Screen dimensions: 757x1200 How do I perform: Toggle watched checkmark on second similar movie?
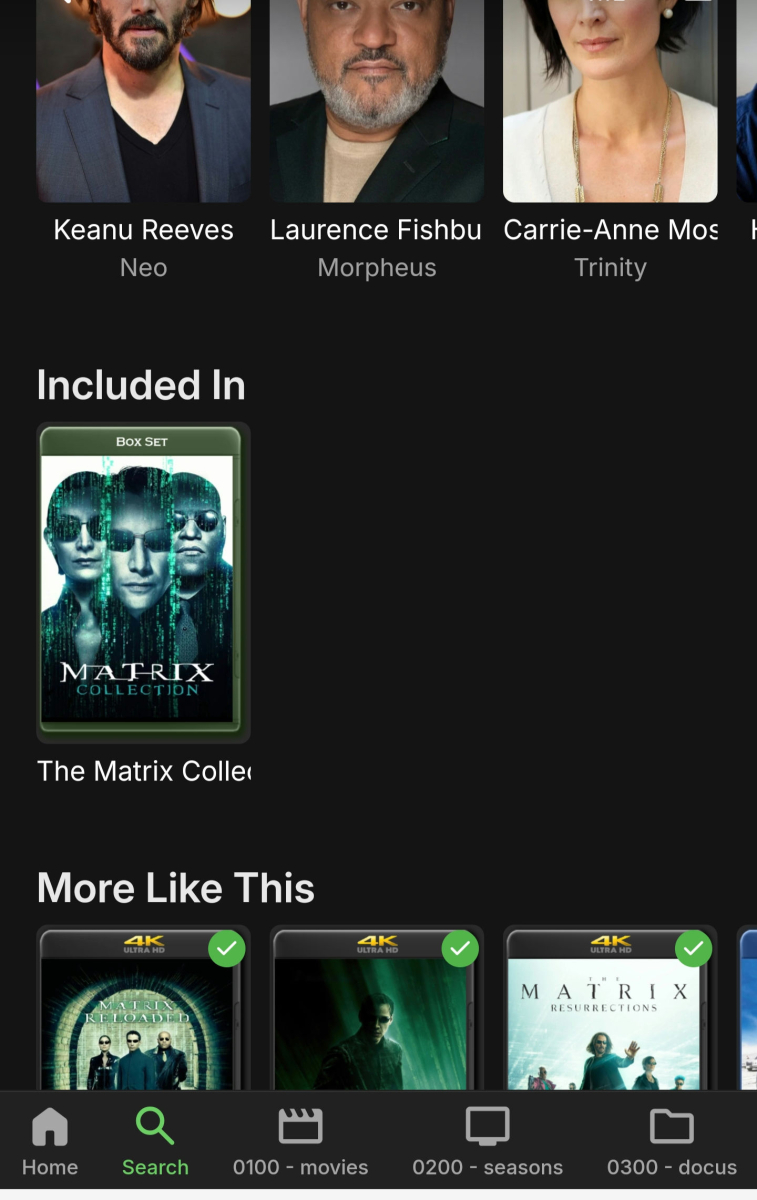(x=460, y=947)
